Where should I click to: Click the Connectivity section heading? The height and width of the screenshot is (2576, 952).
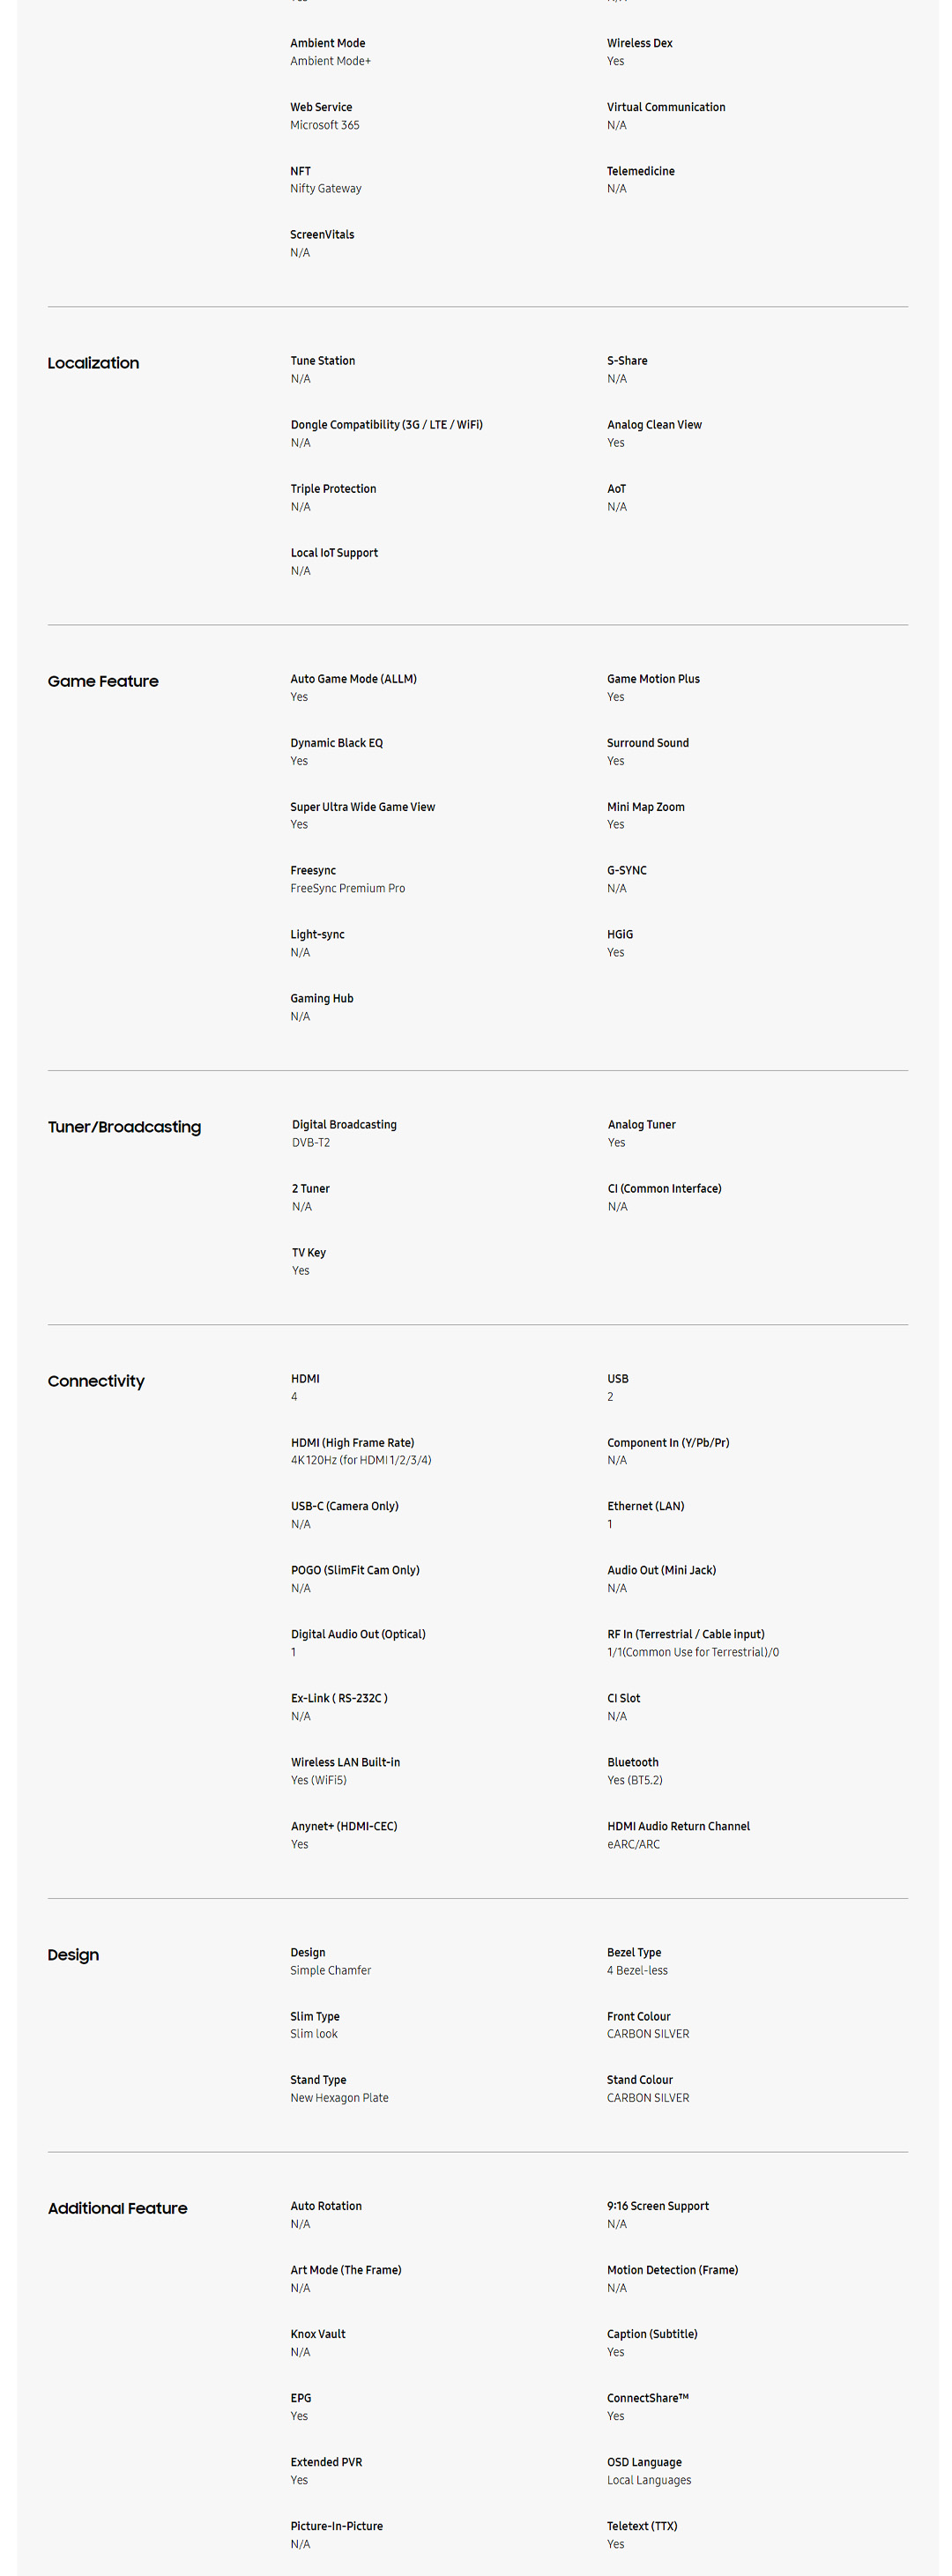click(96, 1381)
